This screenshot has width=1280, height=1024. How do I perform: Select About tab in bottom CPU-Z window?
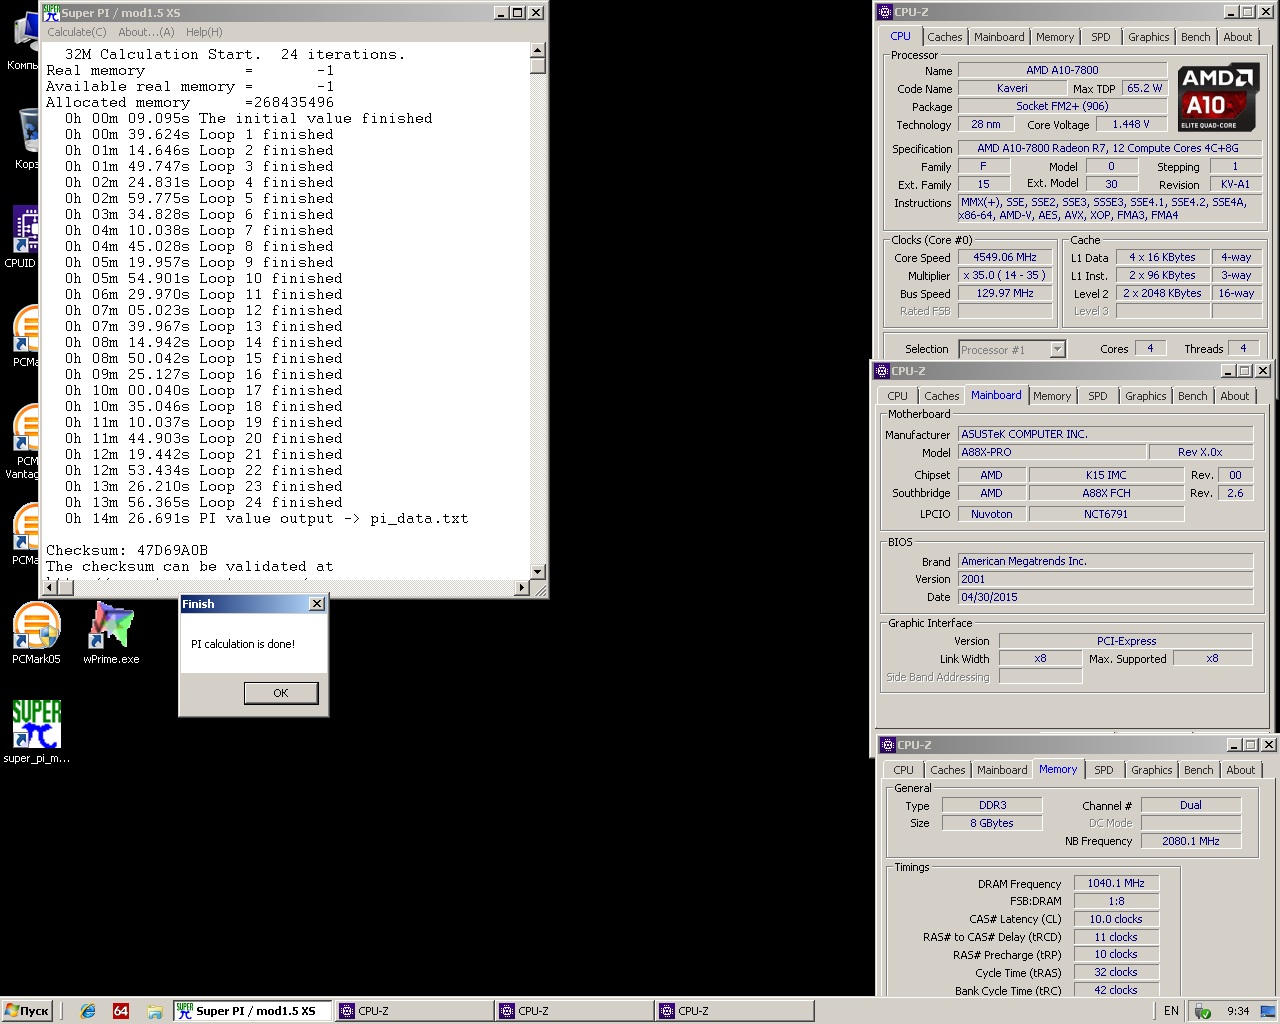[1241, 770]
